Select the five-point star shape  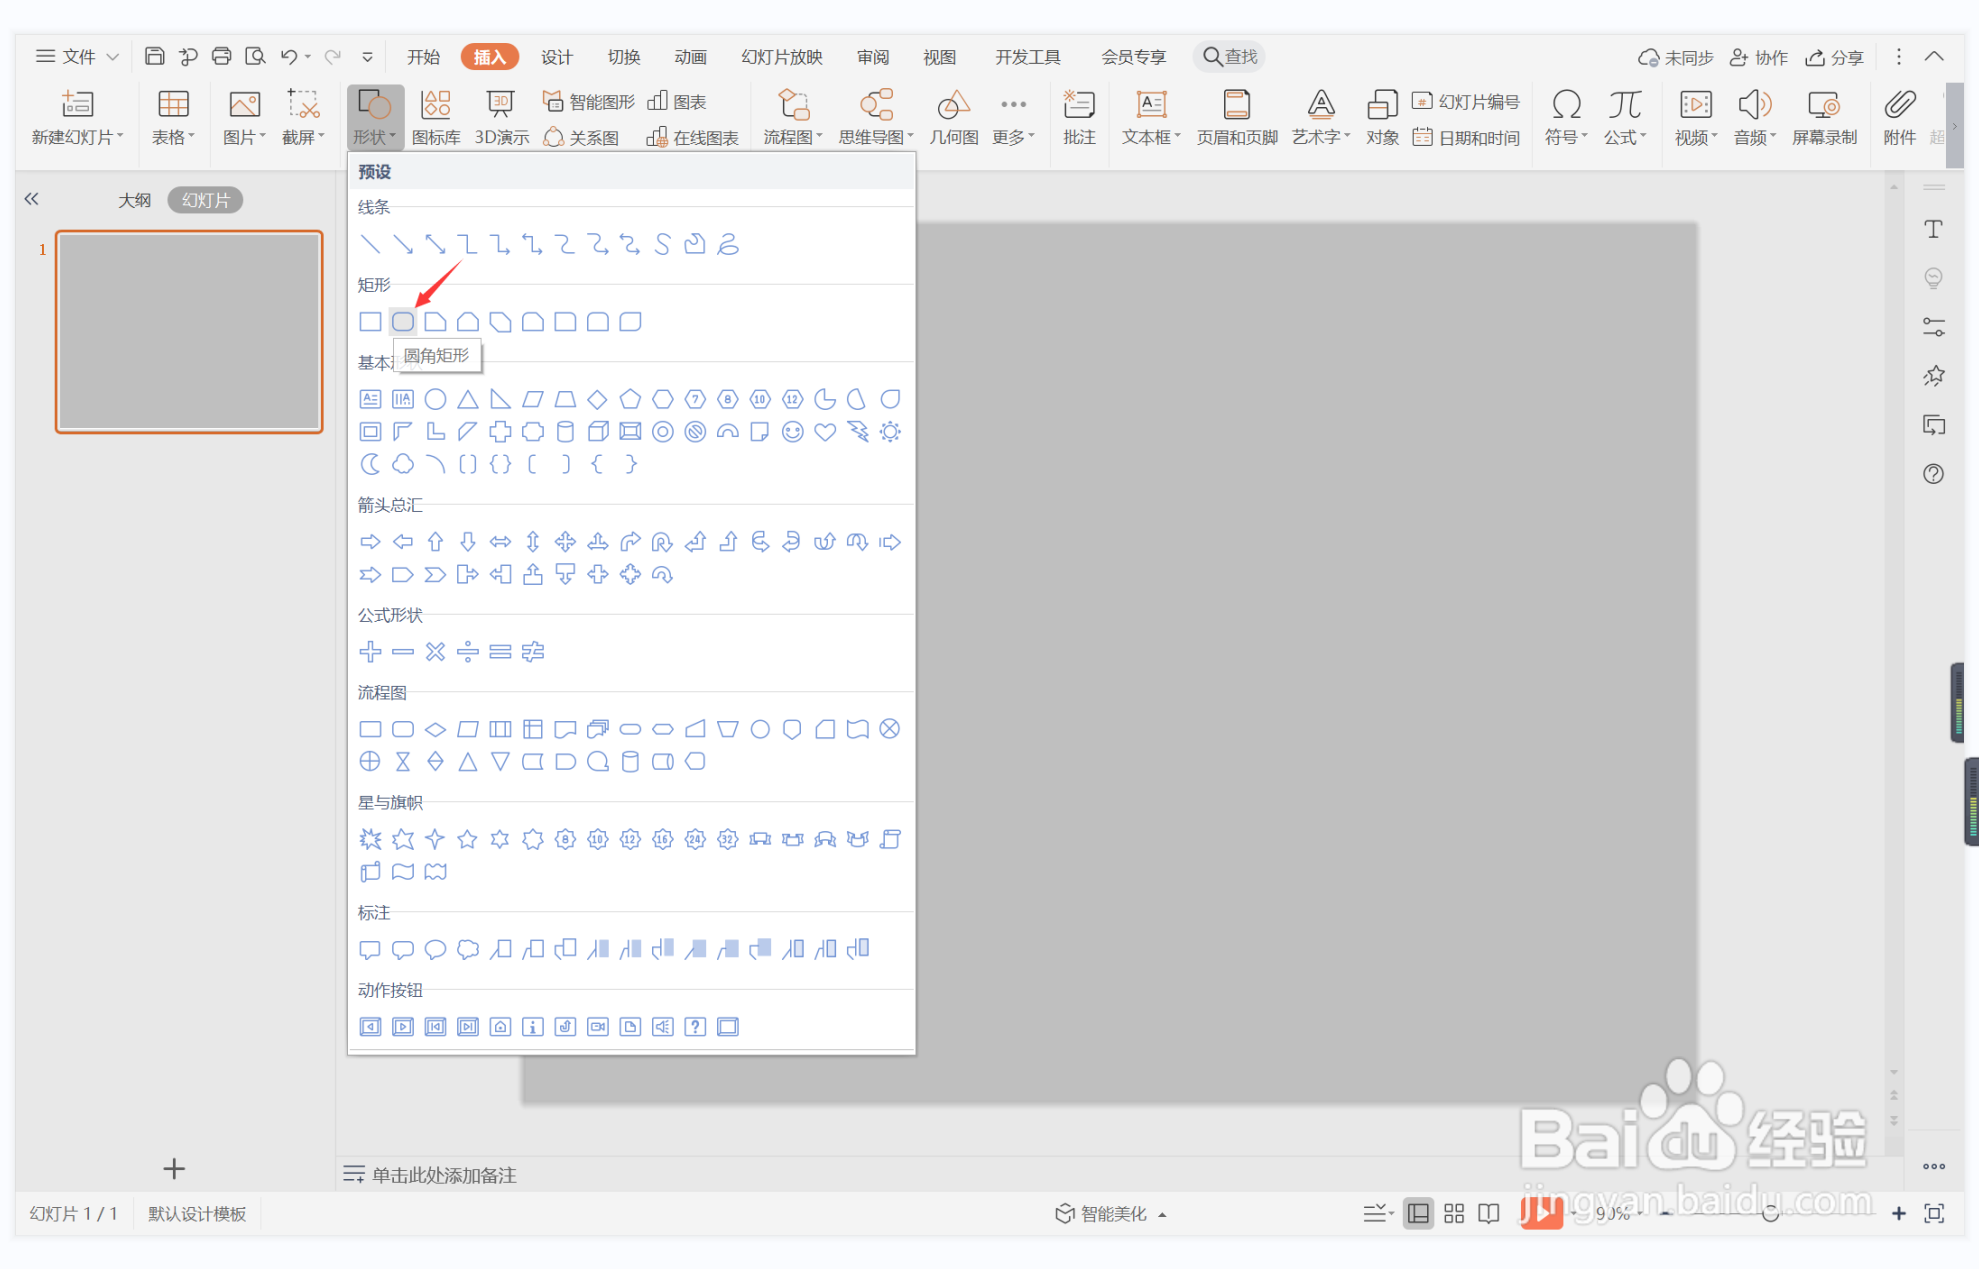467,839
